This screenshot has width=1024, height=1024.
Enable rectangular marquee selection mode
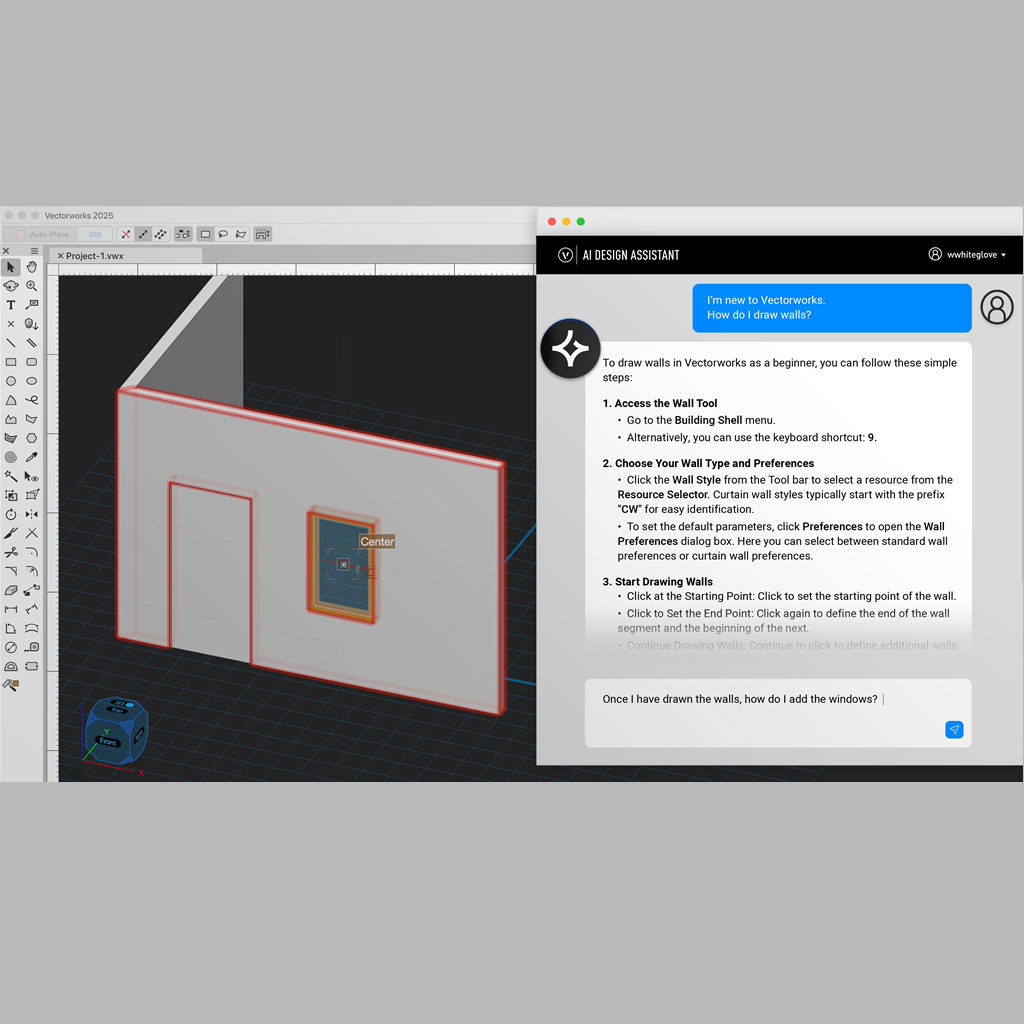(x=206, y=234)
